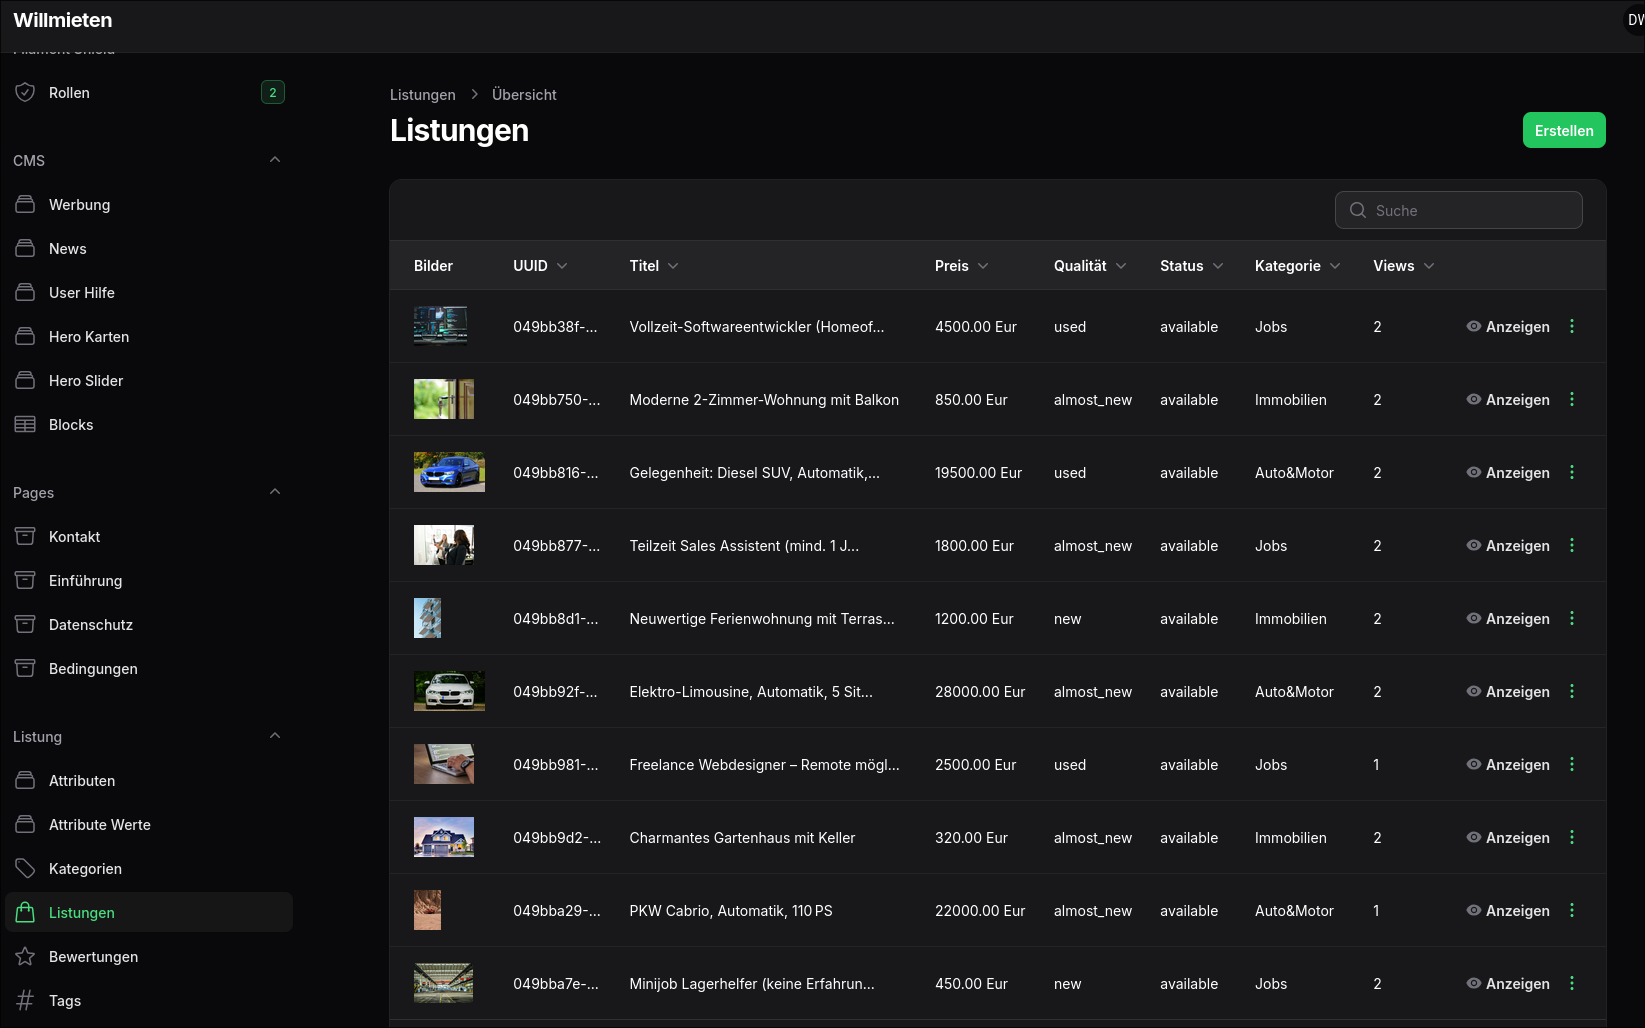Screen dimensions: 1645x1028
Task: Click the Bewertungen star icon
Action: tap(25, 957)
